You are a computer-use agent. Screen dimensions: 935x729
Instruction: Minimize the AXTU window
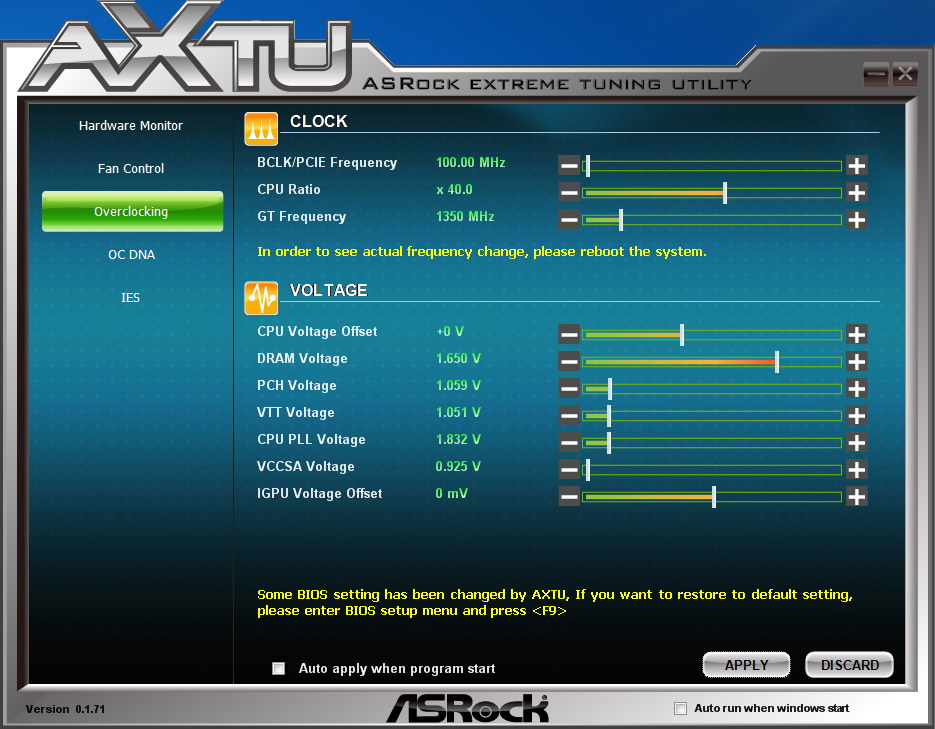(876, 75)
